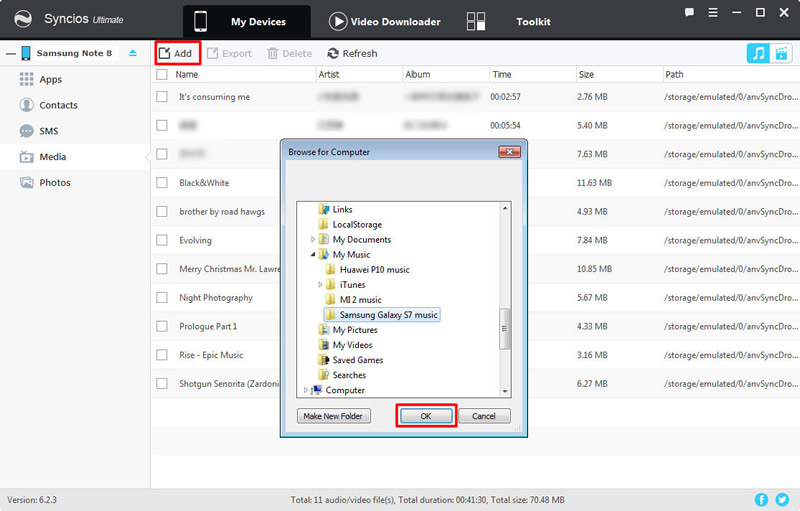
Task: Click the dialog scrollbar down arrow
Action: tap(505, 392)
